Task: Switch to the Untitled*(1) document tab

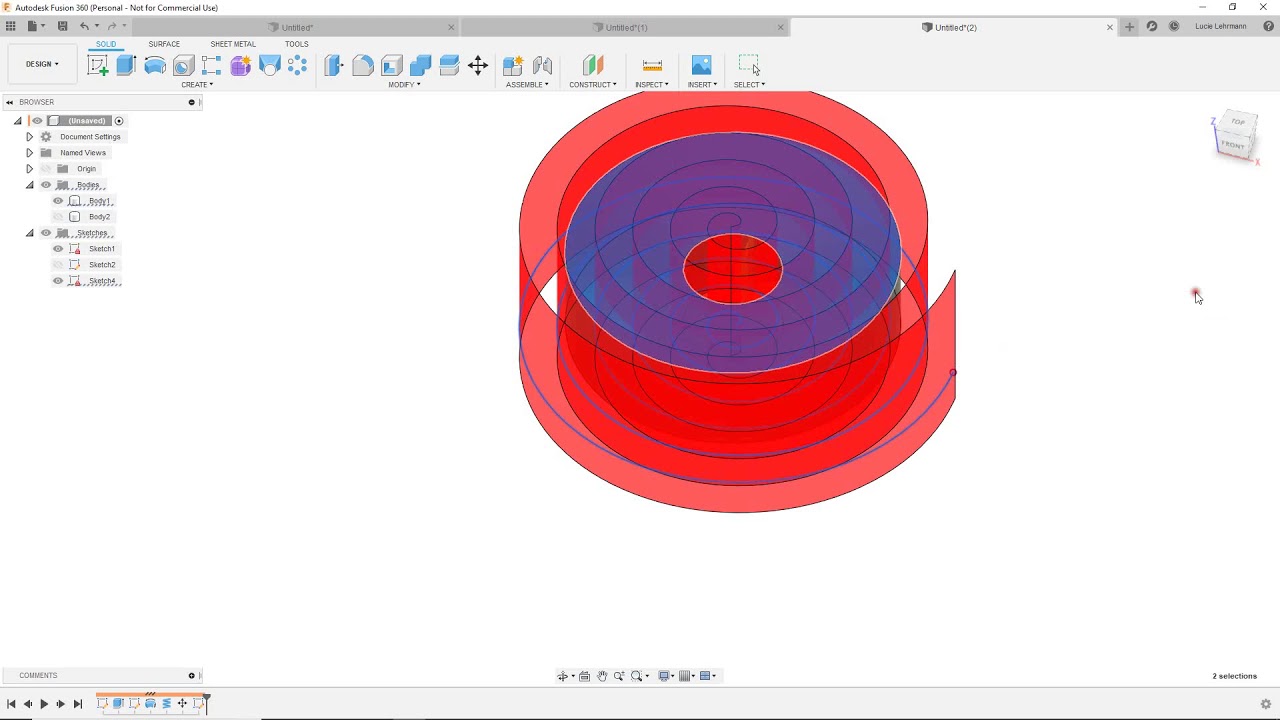Action: click(x=626, y=27)
